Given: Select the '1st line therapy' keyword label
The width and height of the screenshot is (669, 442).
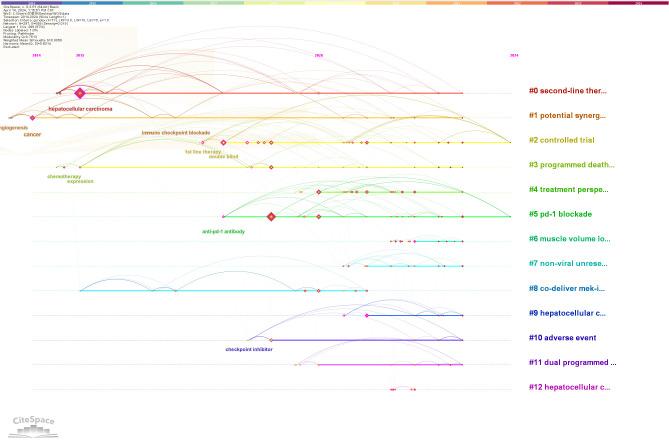Looking at the screenshot, I should click(203, 152).
